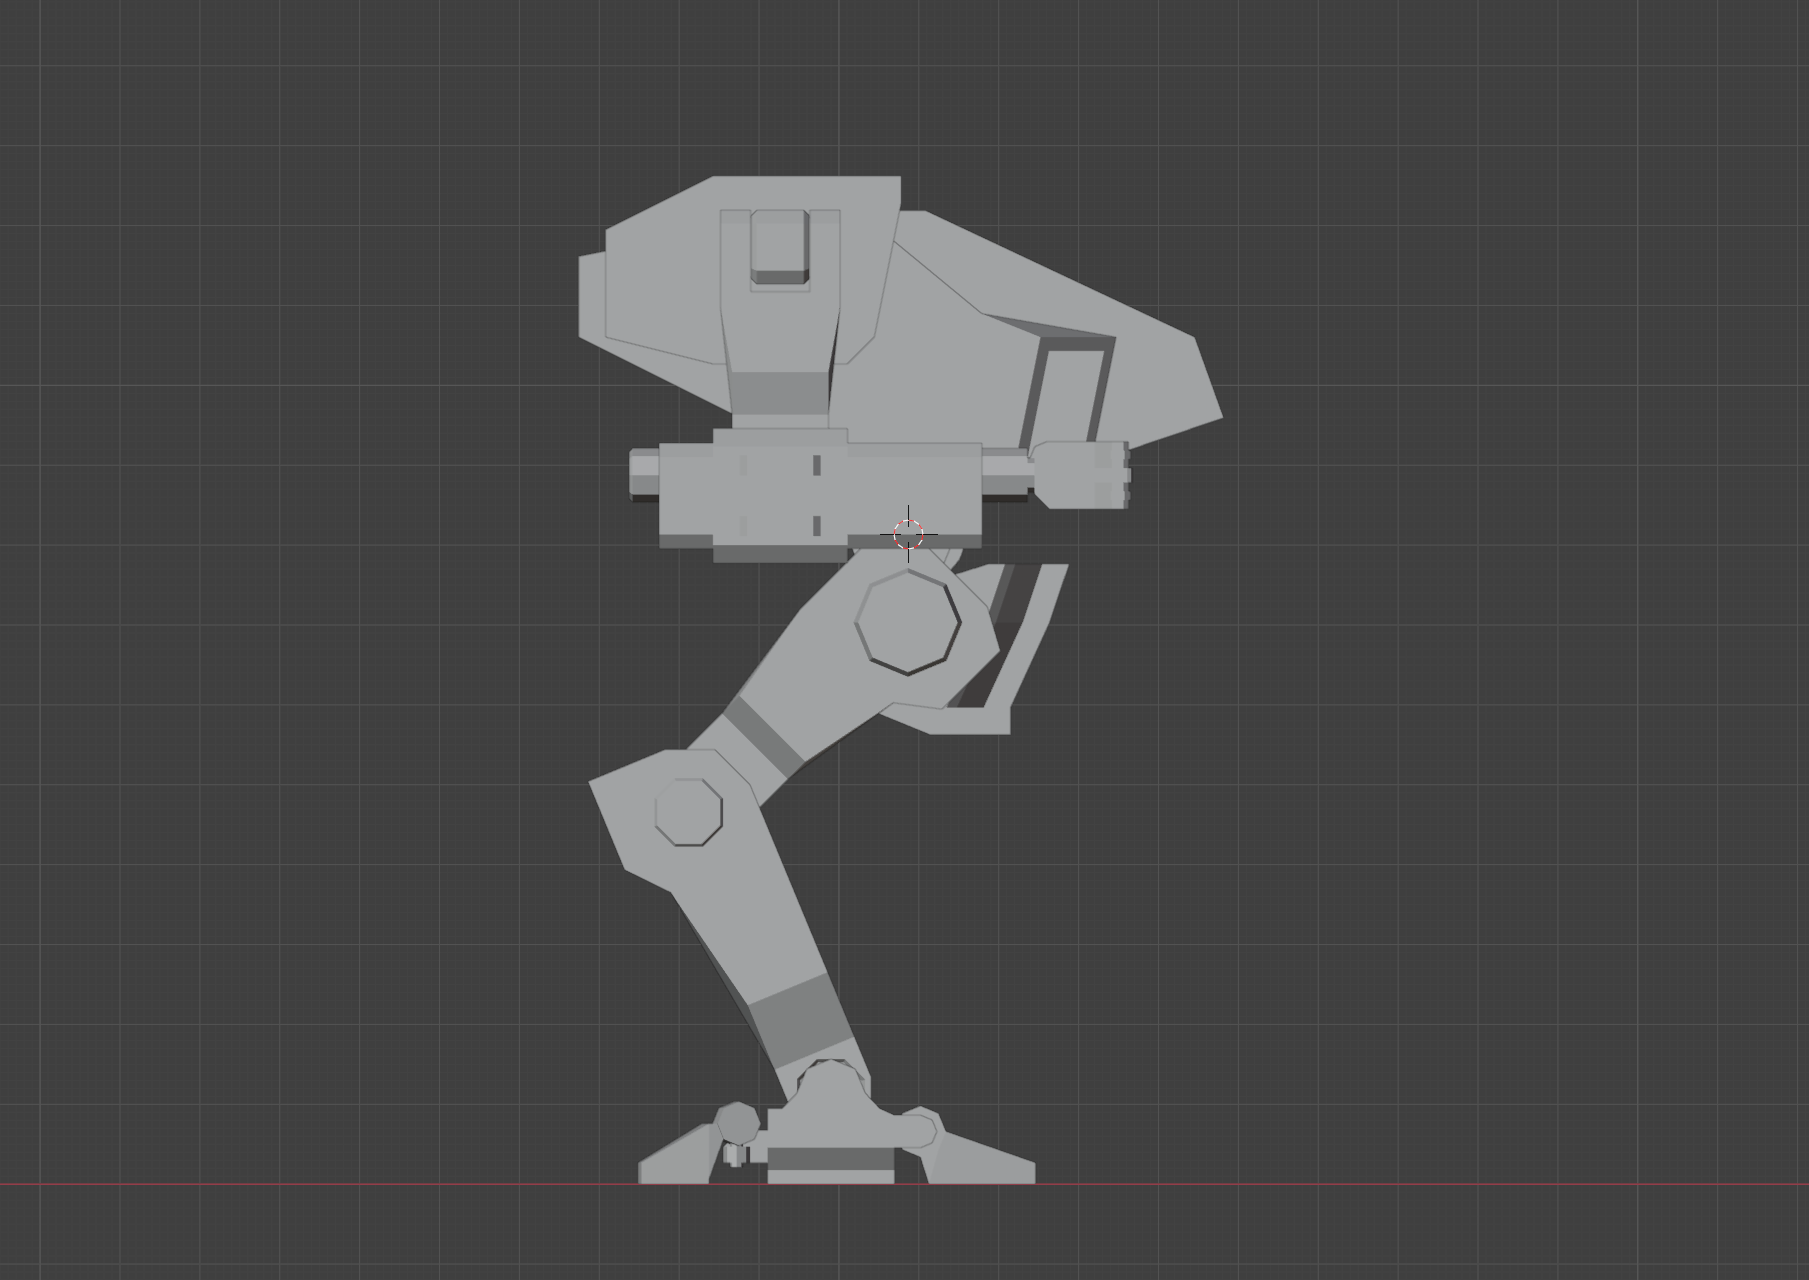Image resolution: width=1809 pixels, height=1280 pixels.
Task: Select the octagonal knee joint
Action: point(689,812)
